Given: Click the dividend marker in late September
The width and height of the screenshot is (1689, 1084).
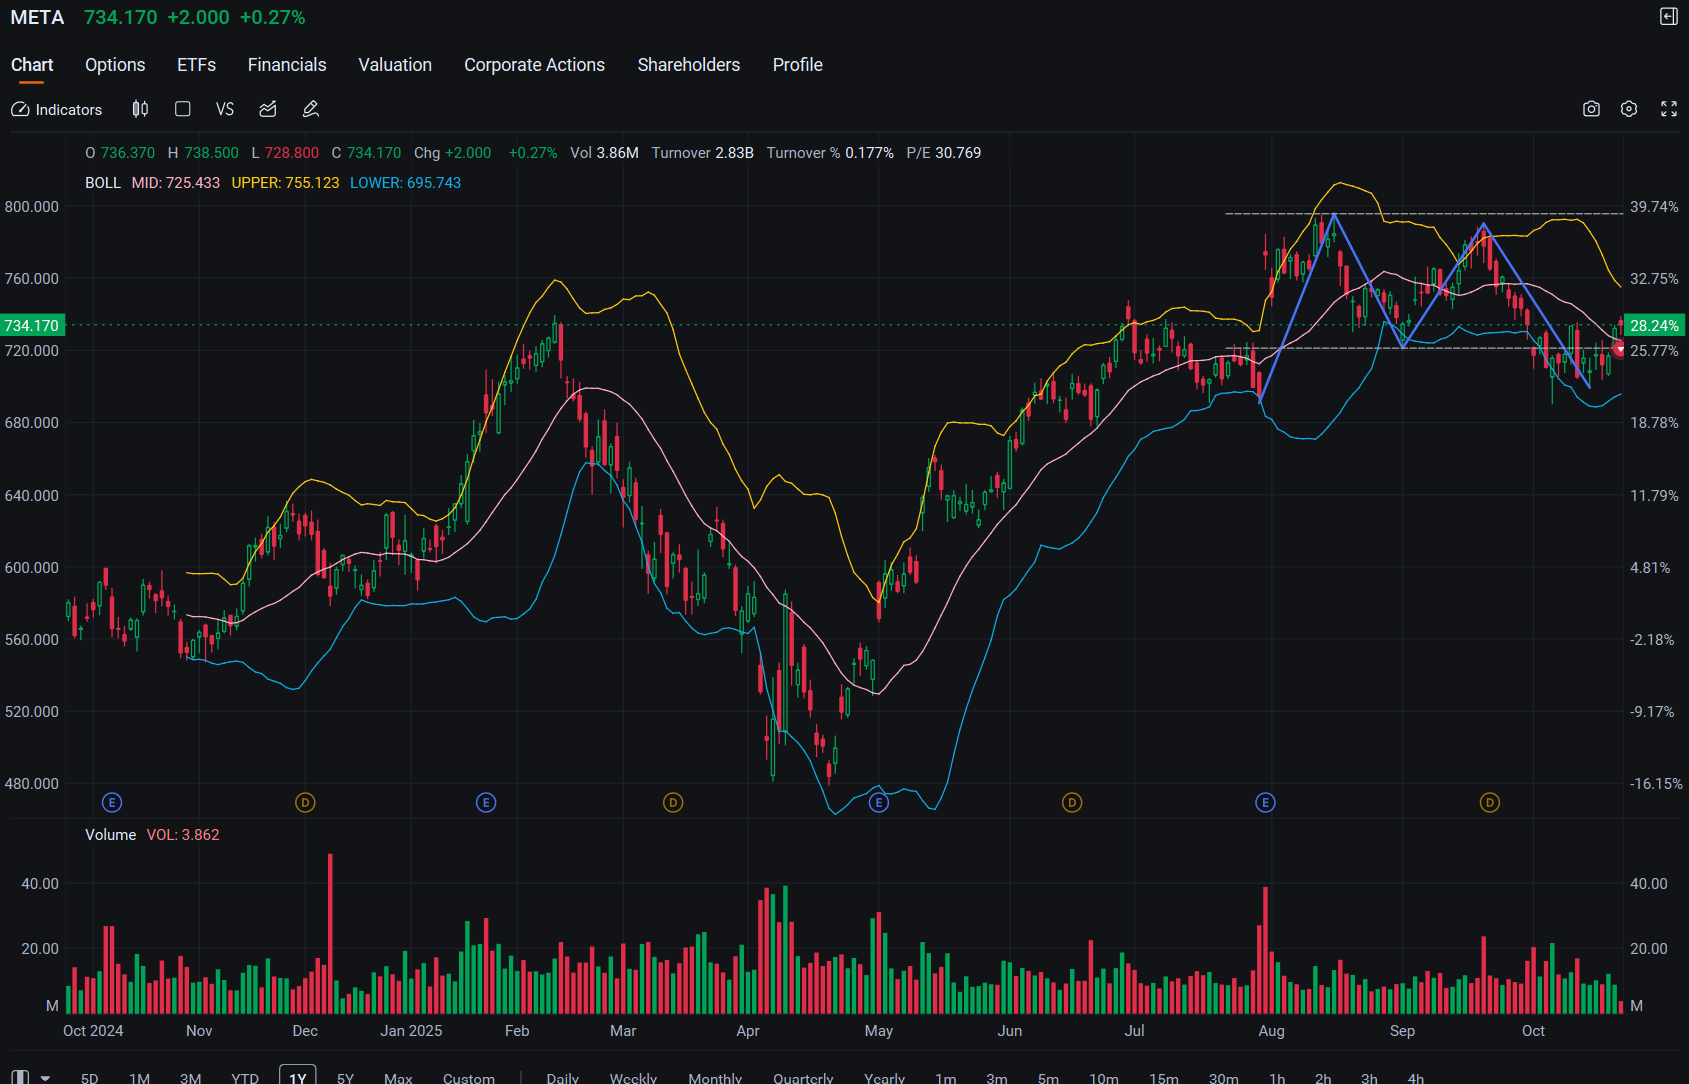Looking at the screenshot, I should click(1490, 802).
